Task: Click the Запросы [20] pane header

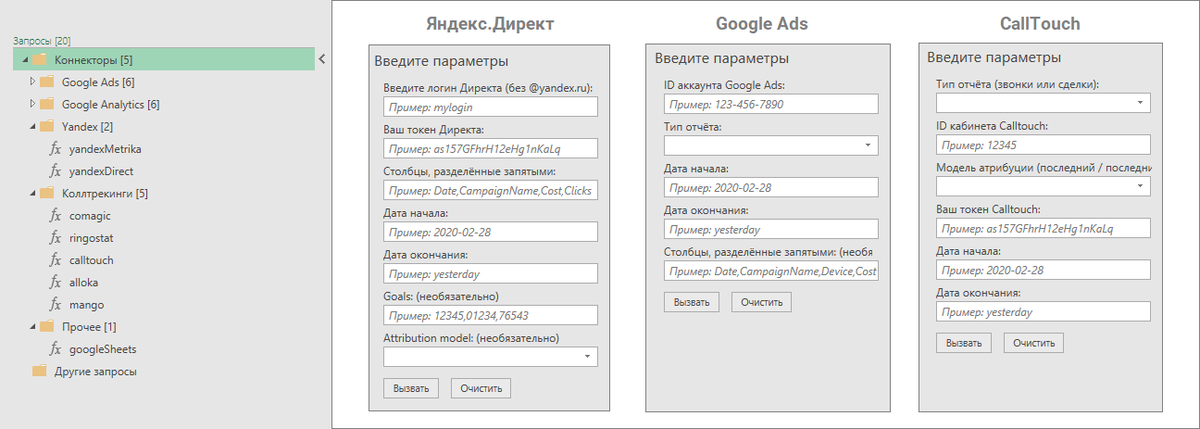Action: (41, 41)
